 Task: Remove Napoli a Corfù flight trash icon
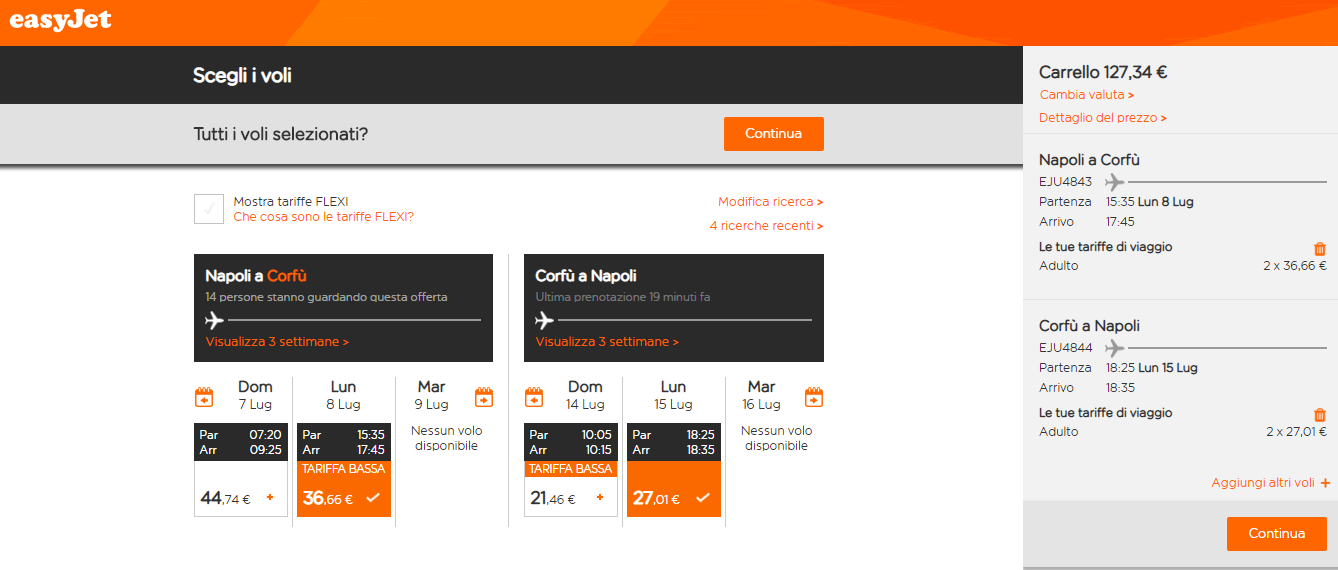pyautogui.click(x=1320, y=248)
